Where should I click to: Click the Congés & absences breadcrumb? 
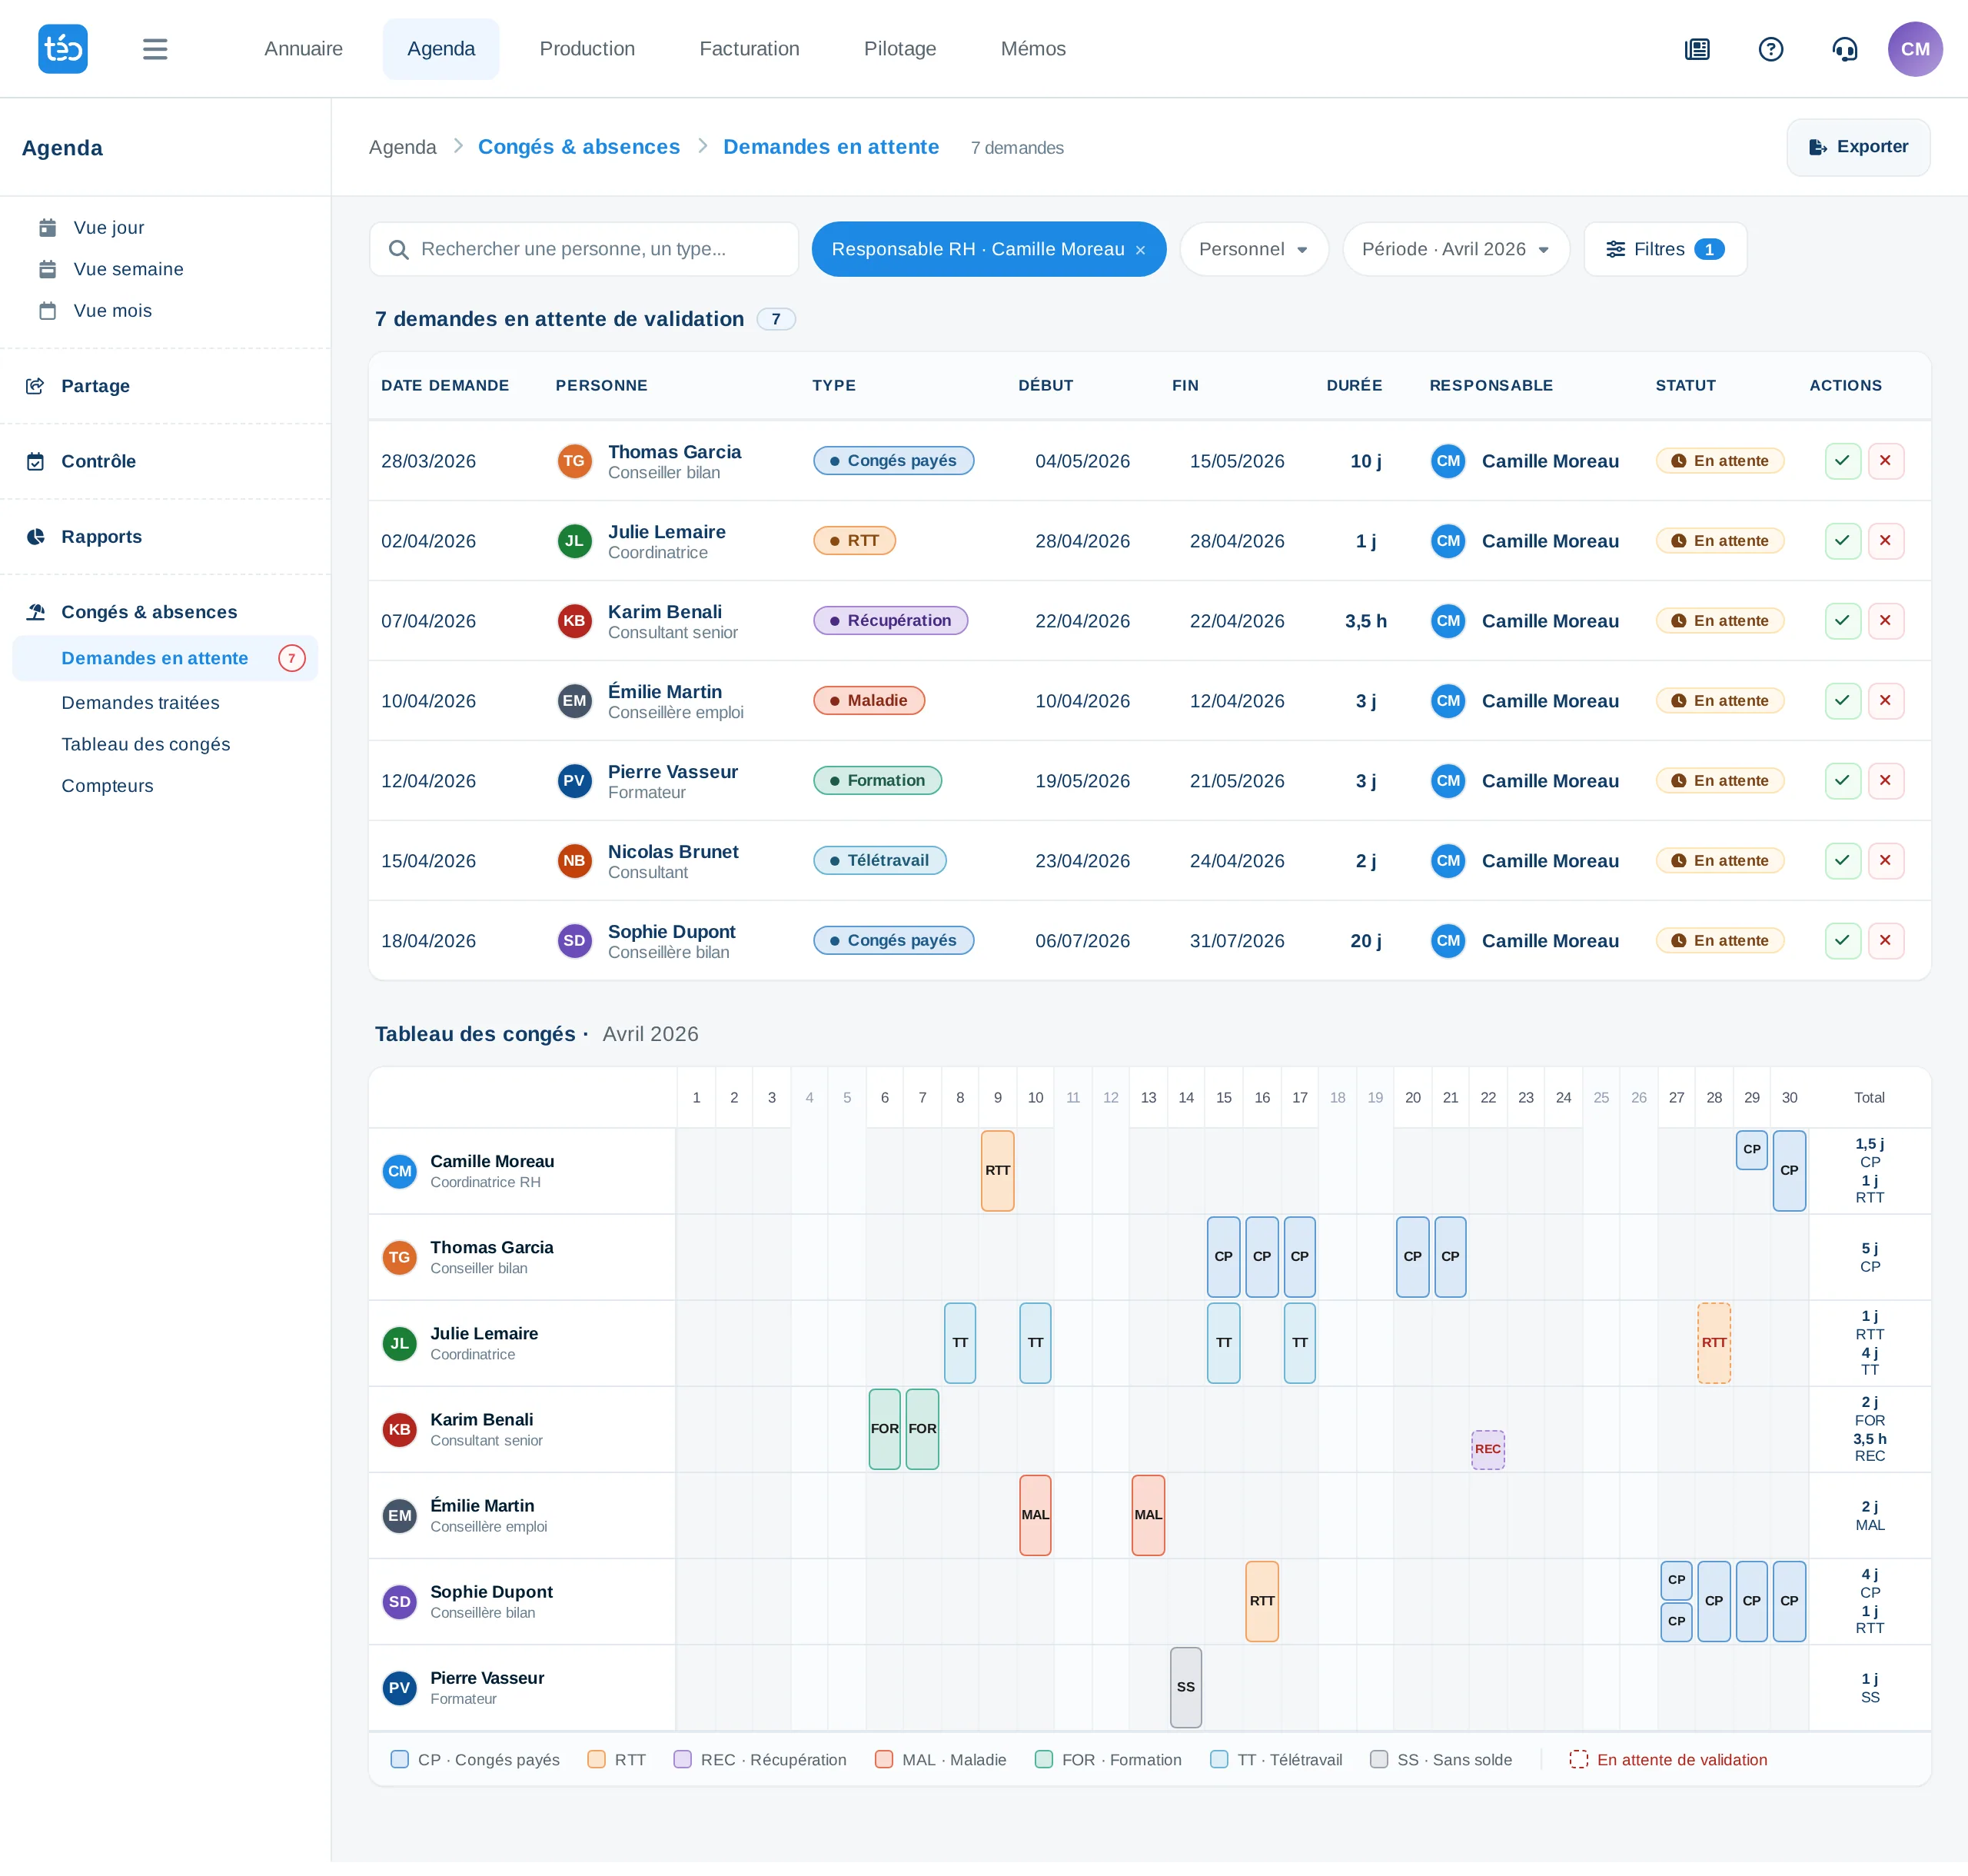[x=579, y=147]
